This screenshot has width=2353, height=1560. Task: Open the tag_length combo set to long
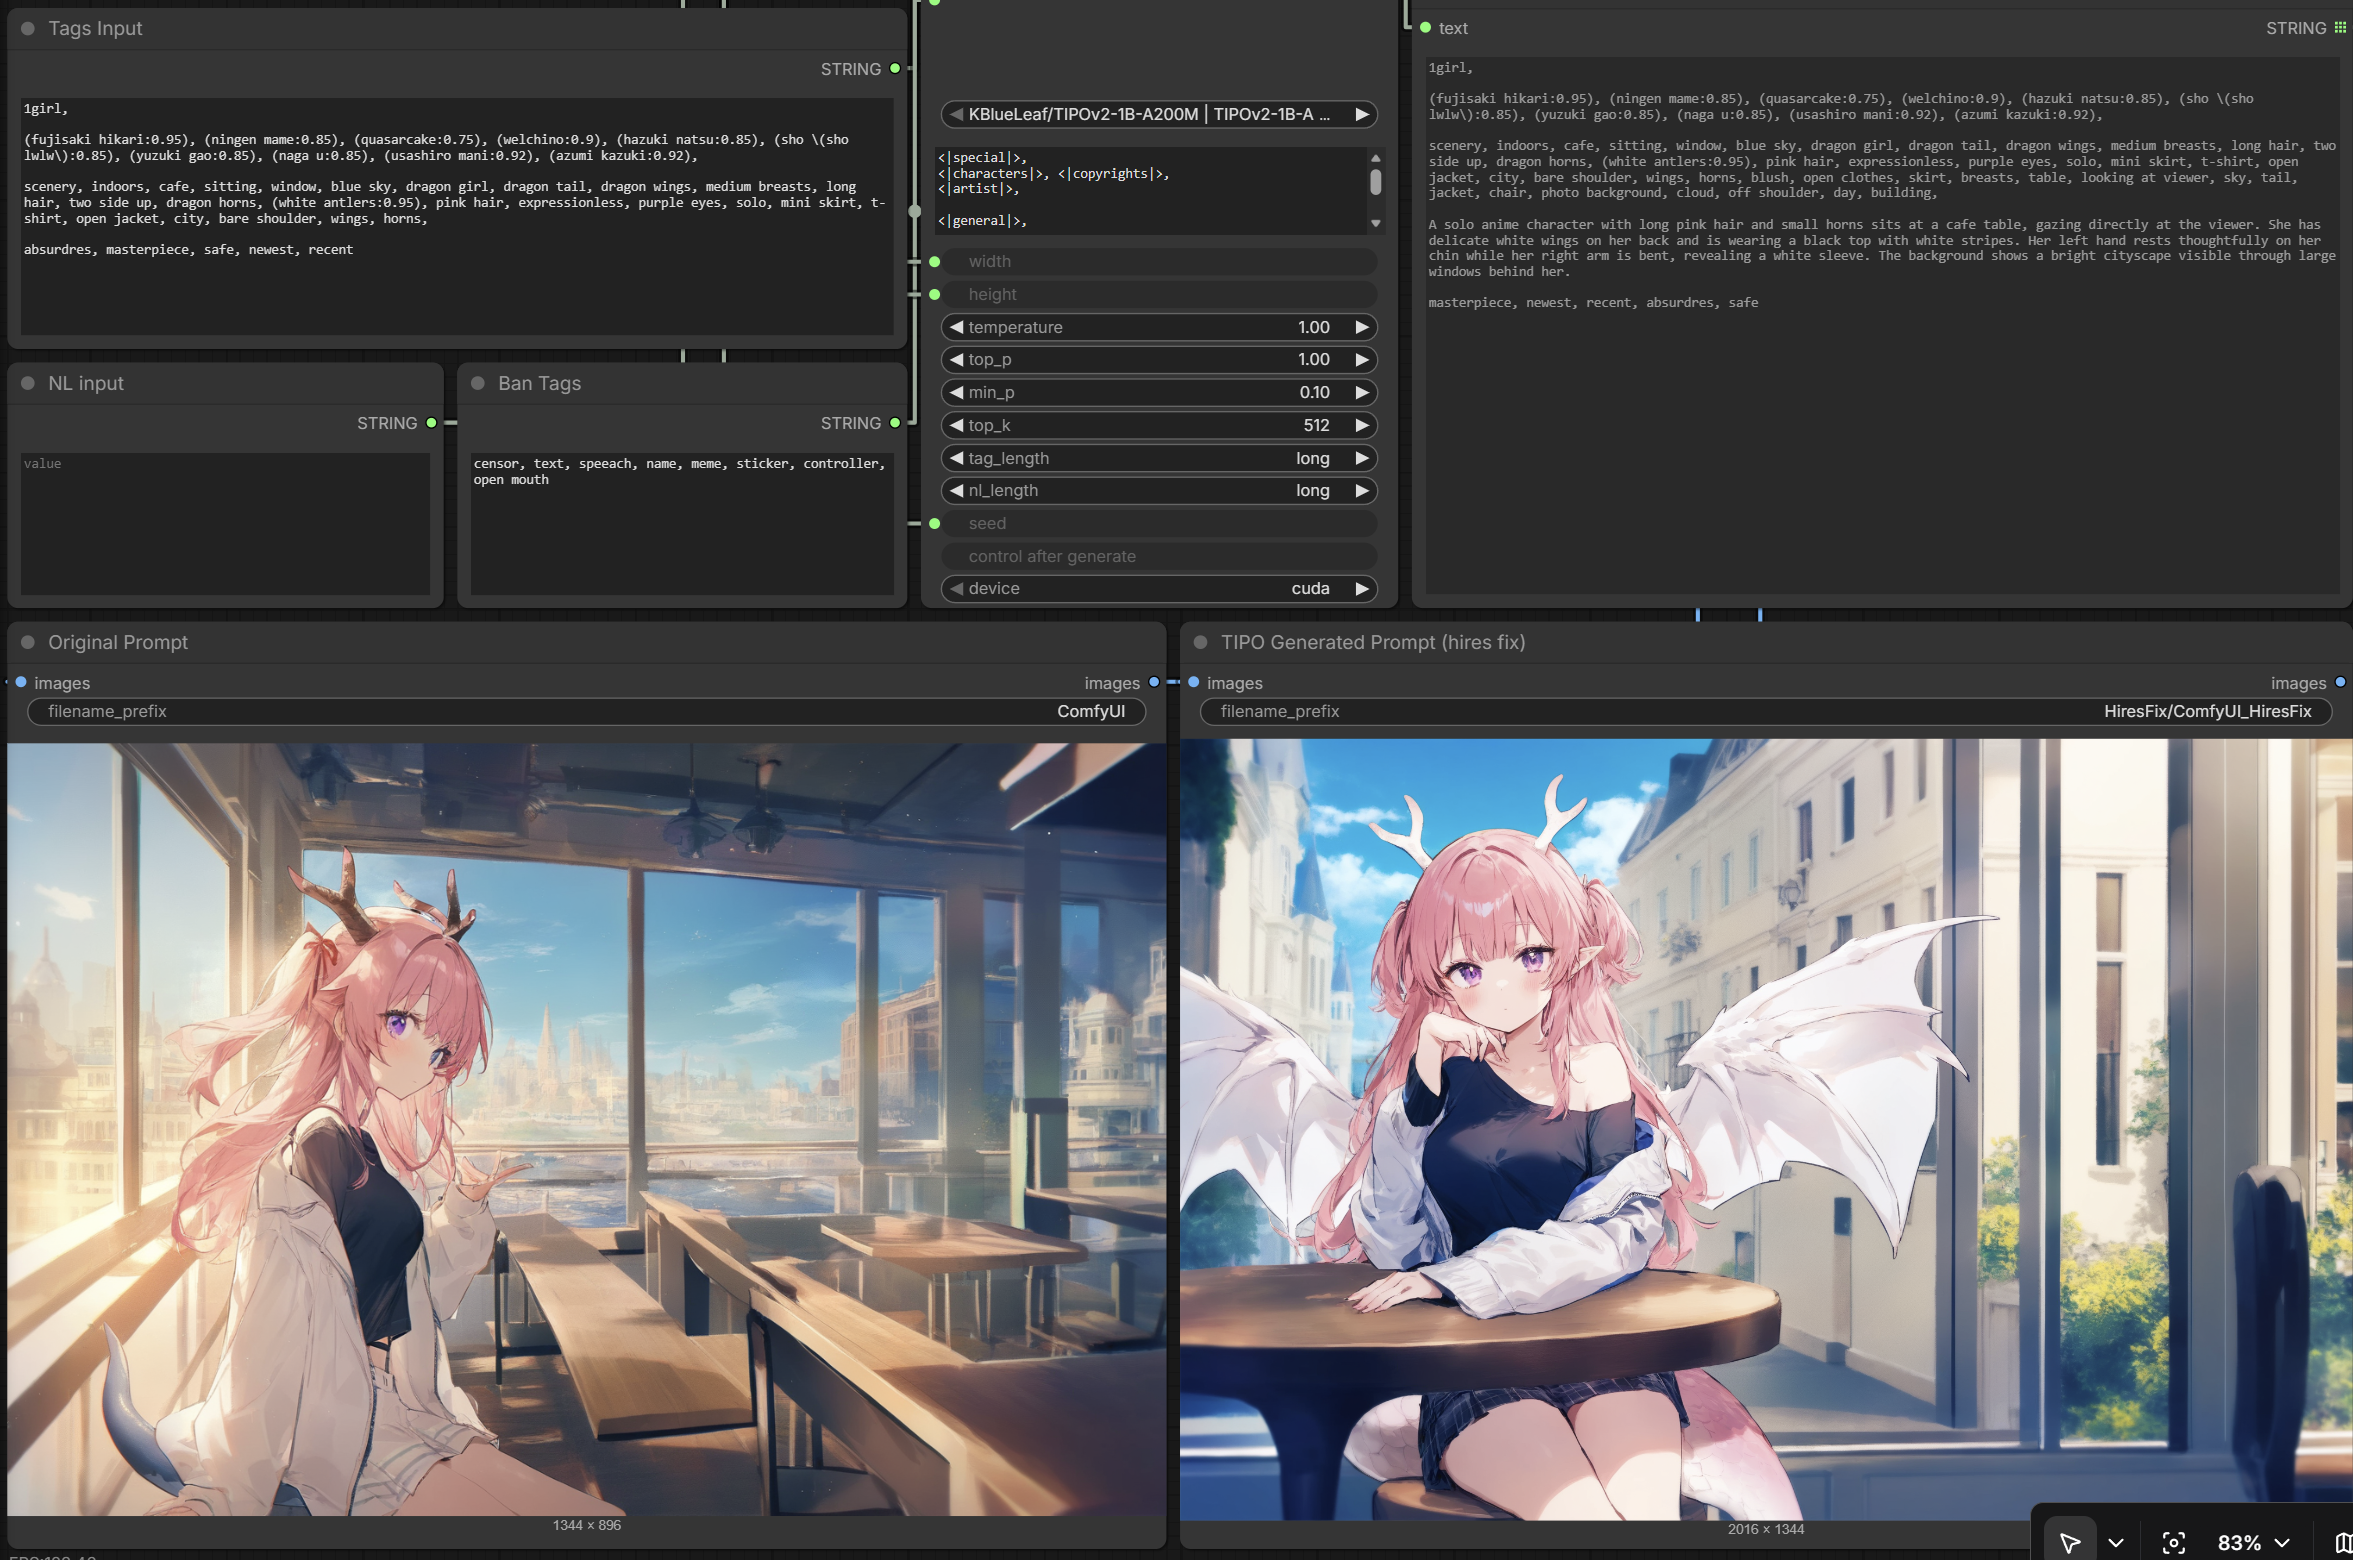1159,458
